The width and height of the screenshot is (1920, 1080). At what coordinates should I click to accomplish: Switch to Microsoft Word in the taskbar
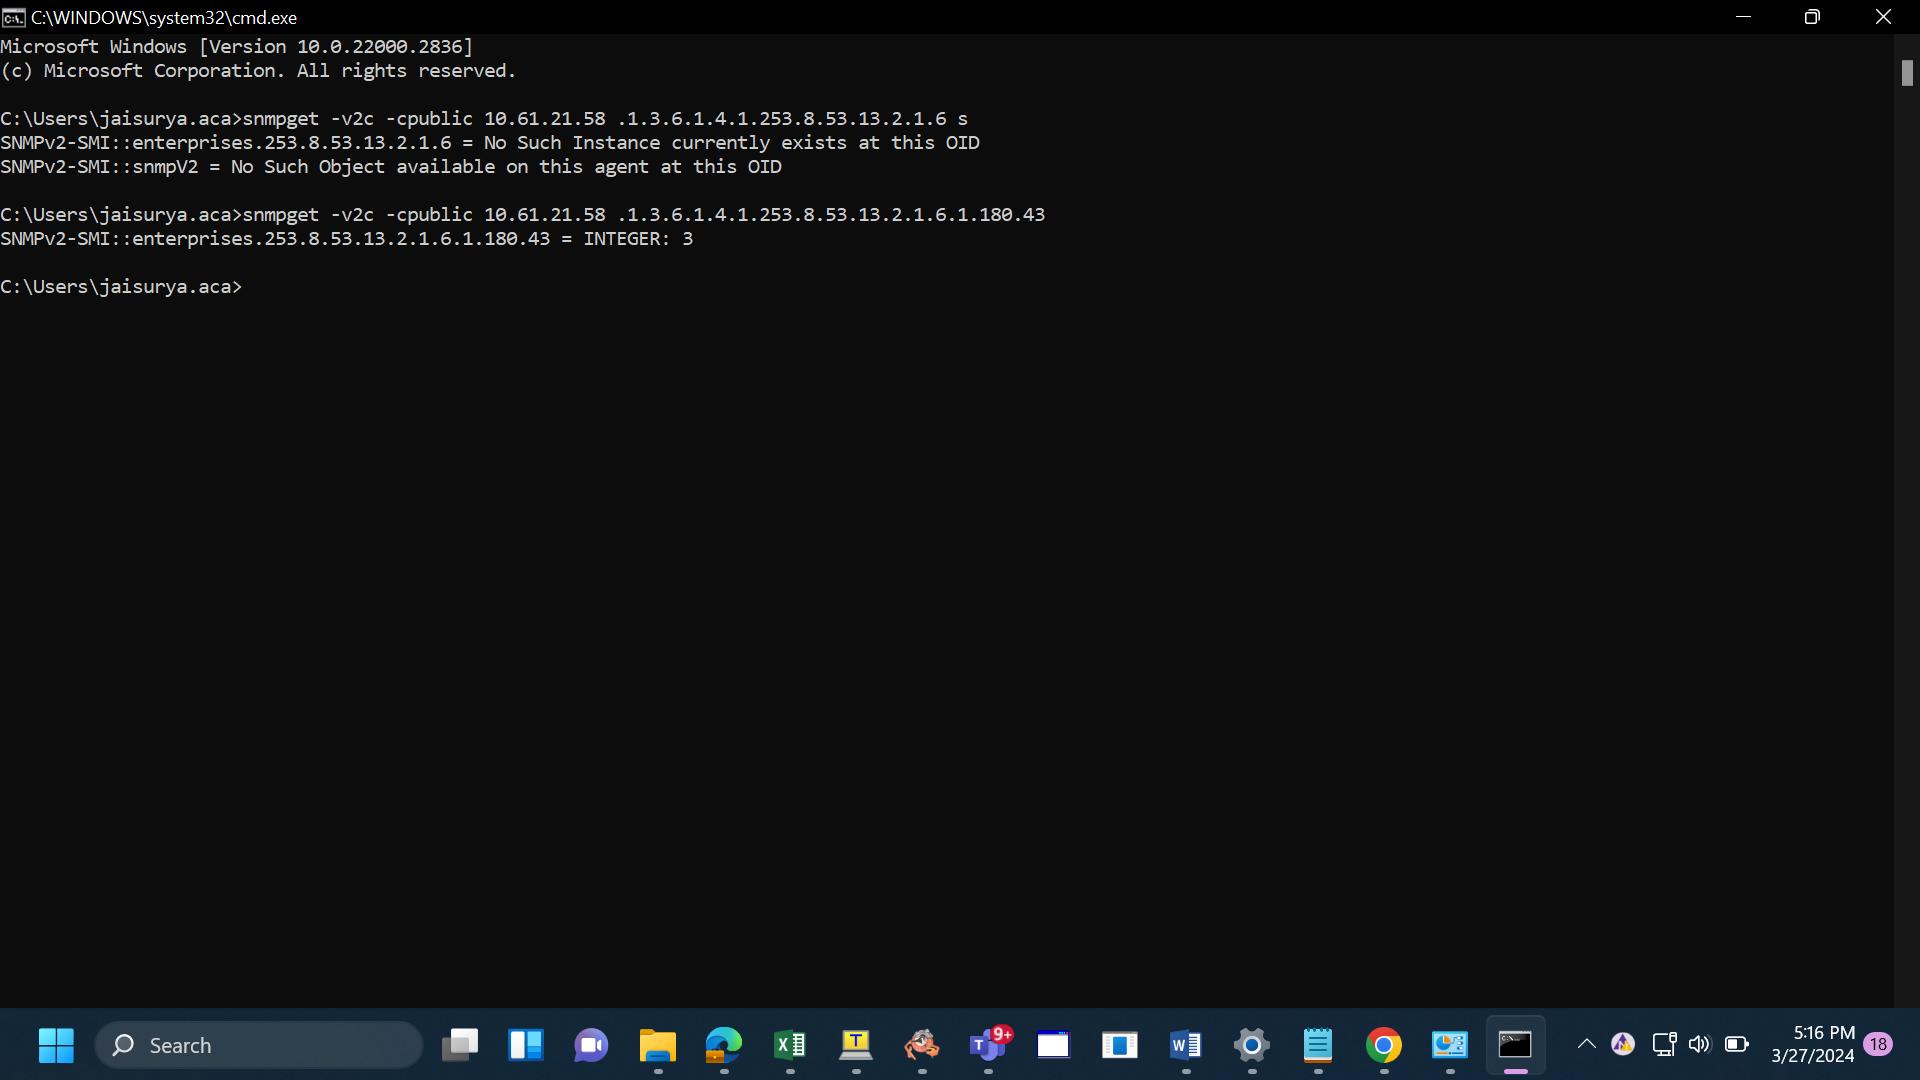pyautogui.click(x=1185, y=1045)
